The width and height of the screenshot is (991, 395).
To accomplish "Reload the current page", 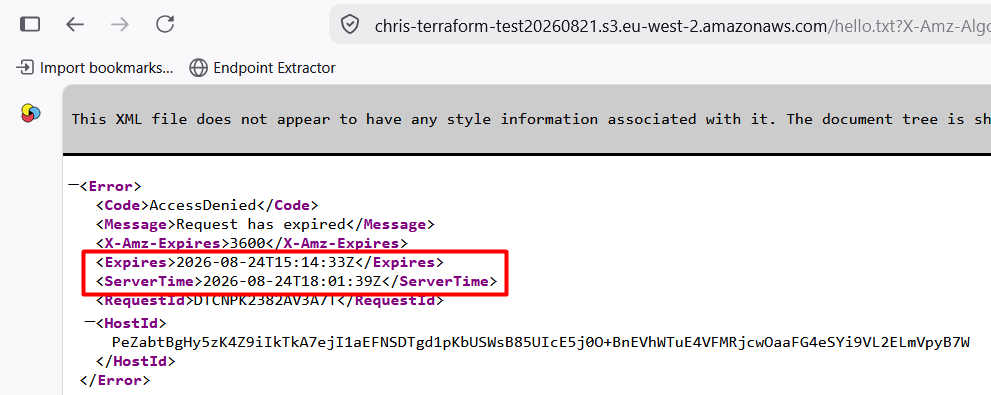I will 165,25.
